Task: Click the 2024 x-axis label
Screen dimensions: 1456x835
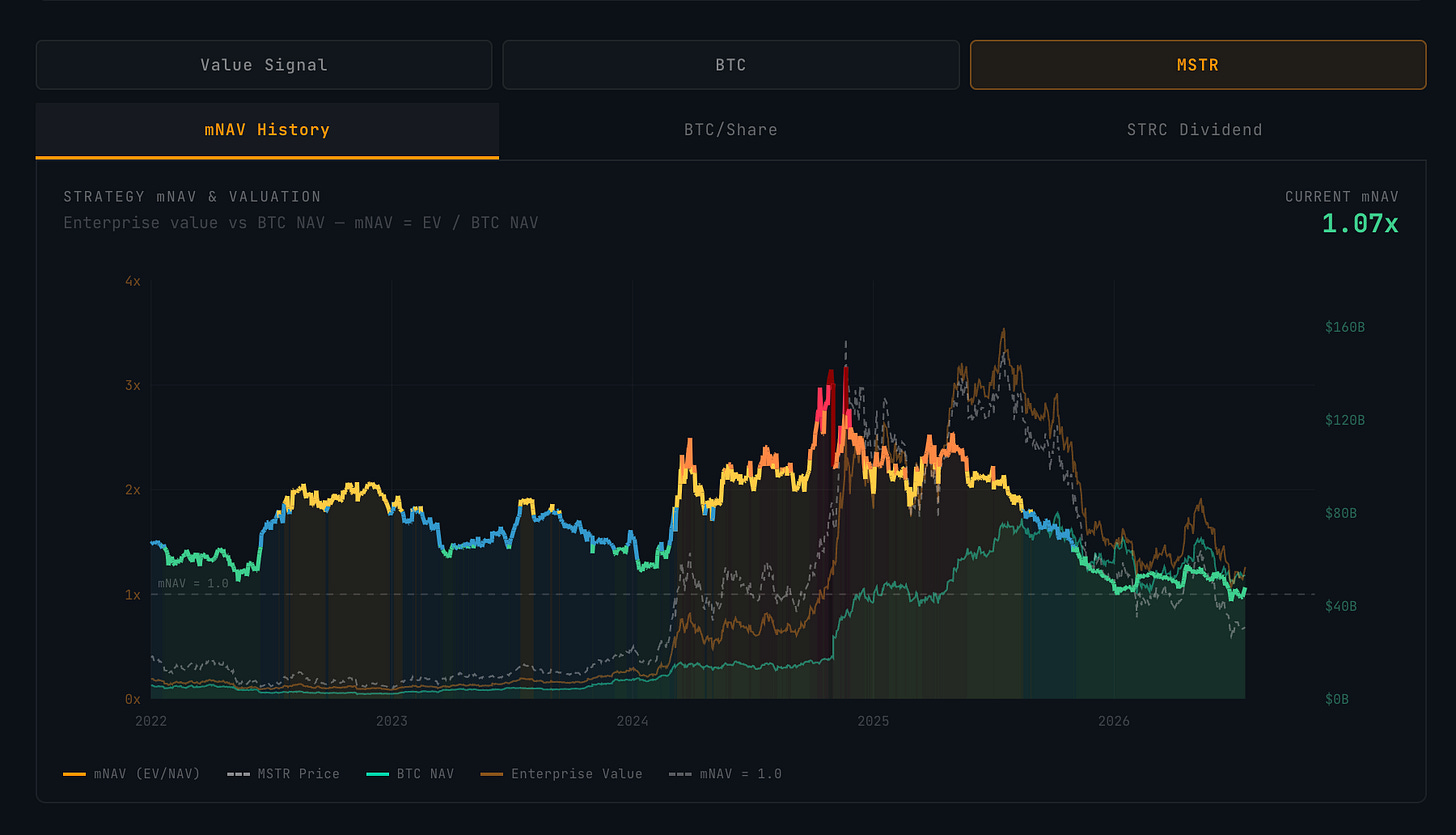Action: 632,720
